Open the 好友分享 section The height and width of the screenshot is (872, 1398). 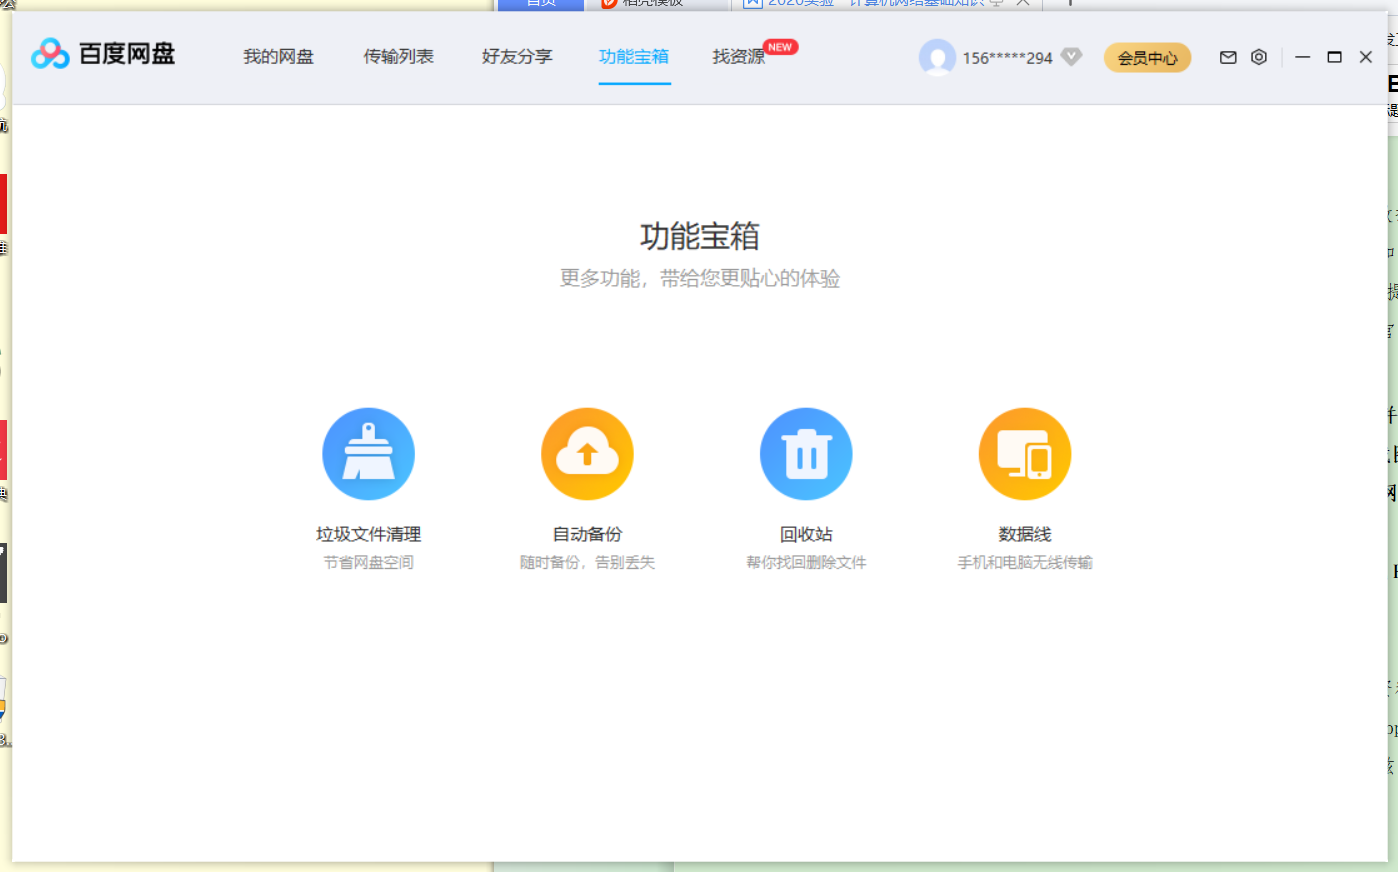pos(517,57)
